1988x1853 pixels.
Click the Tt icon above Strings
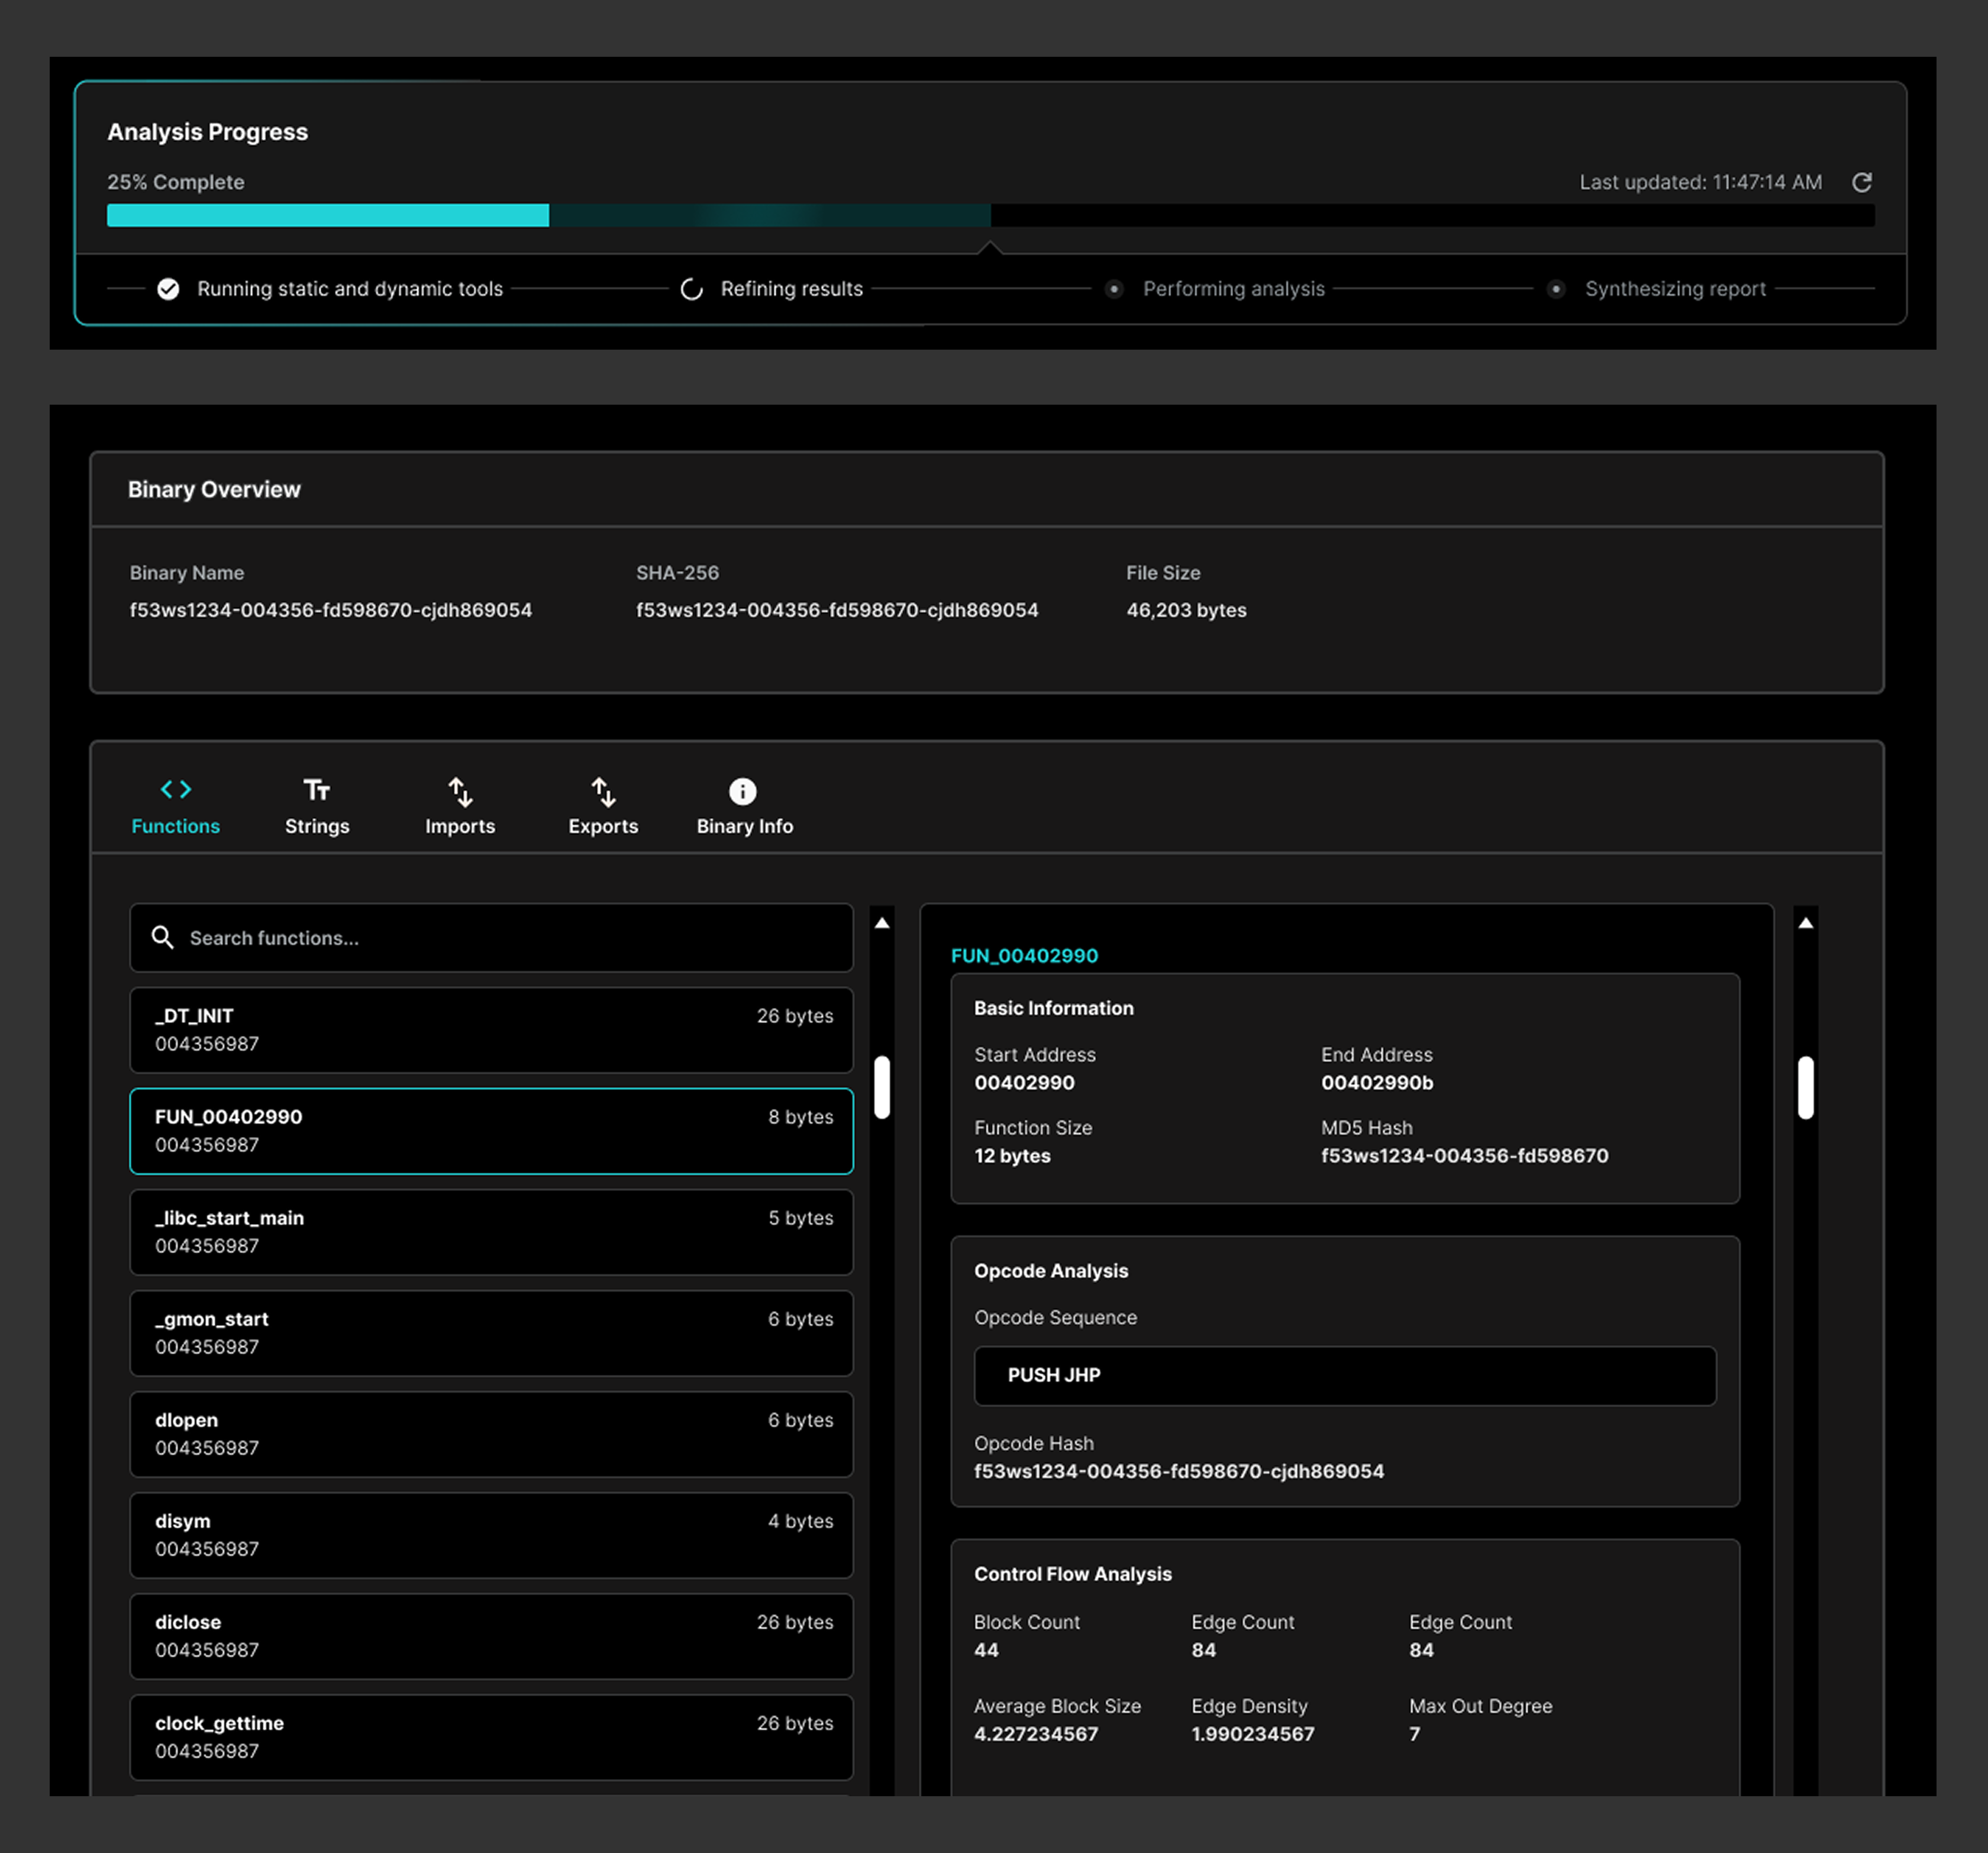[317, 789]
